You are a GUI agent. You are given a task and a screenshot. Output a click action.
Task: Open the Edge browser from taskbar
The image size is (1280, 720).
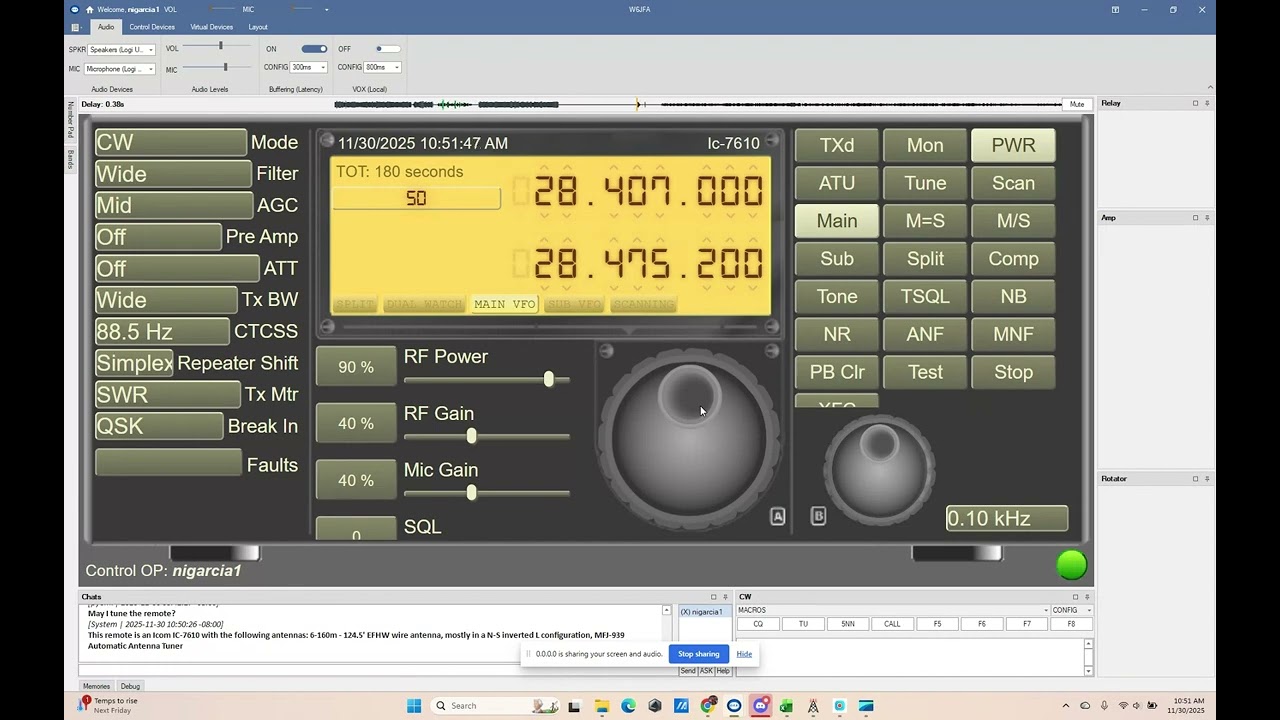point(628,706)
